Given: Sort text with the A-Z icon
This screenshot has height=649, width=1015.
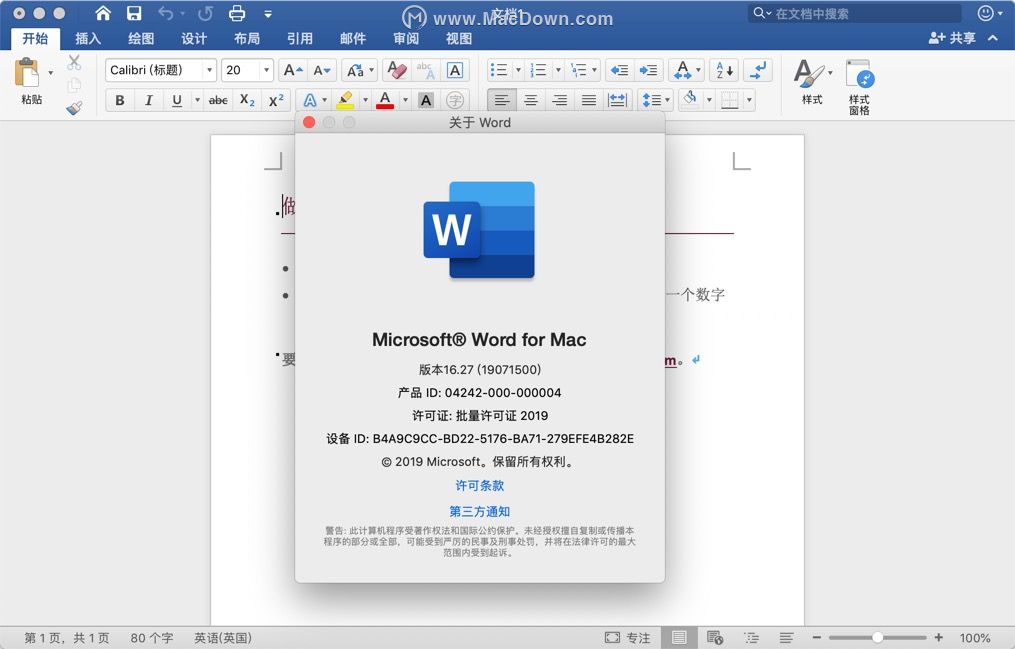Looking at the screenshot, I should pos(724,70).
